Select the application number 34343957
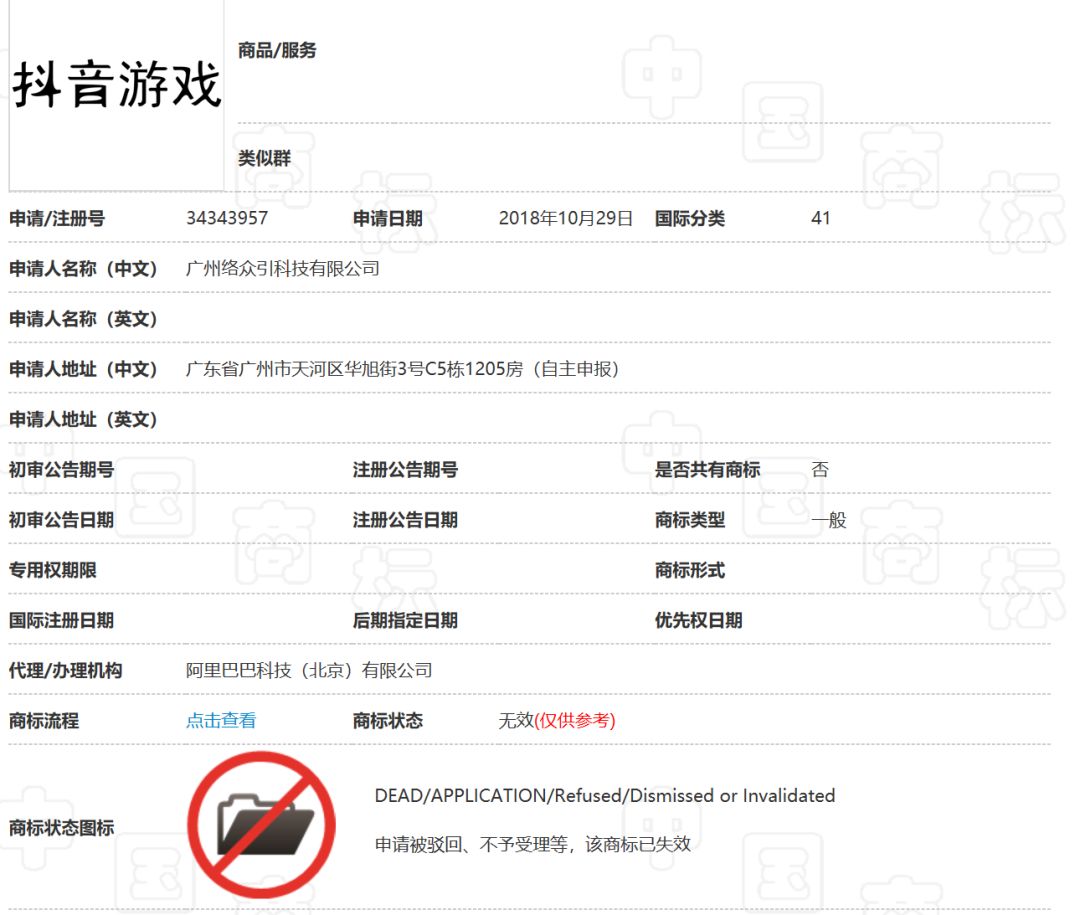Viewport: 1080px width, 915px height. pyautogui.click(x=227, y=218)
